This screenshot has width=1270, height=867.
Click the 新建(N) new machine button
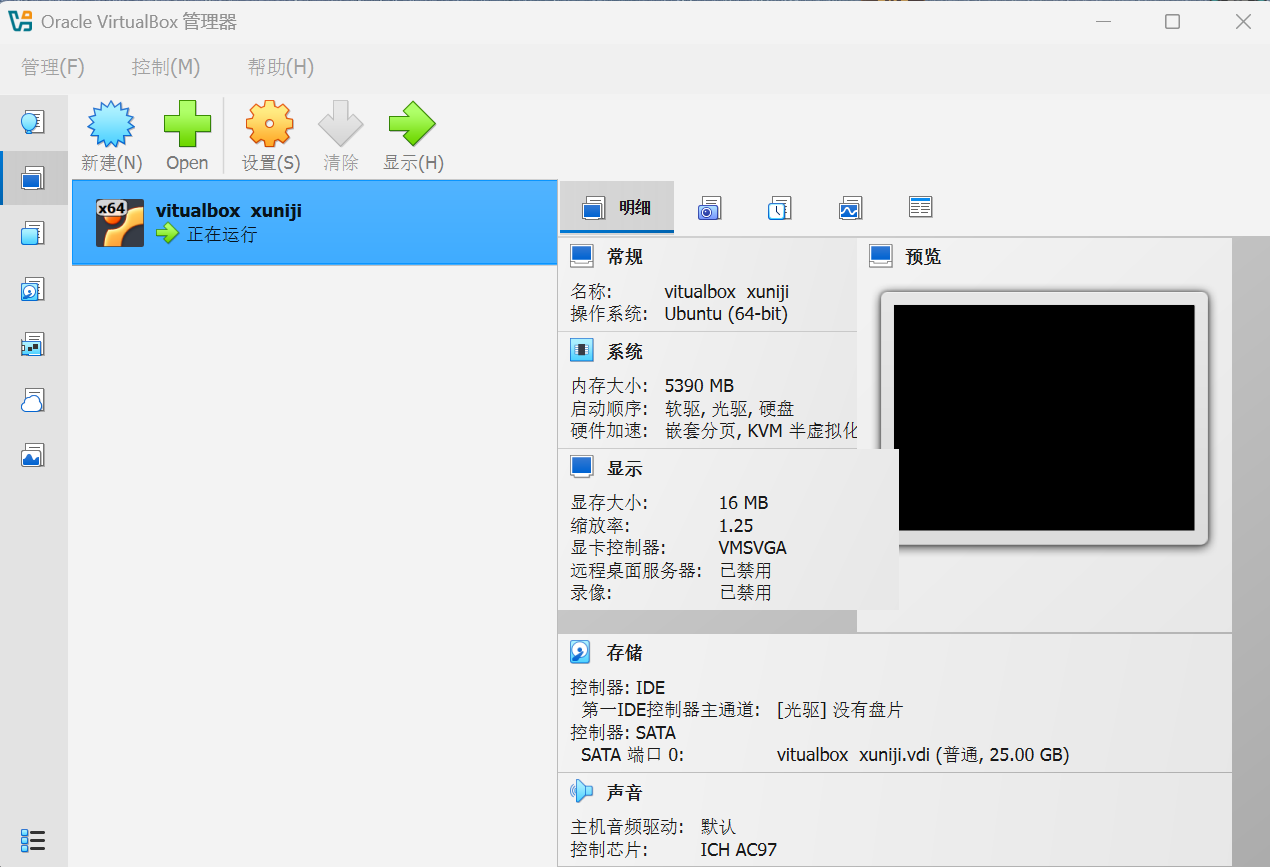pos(111,137)
